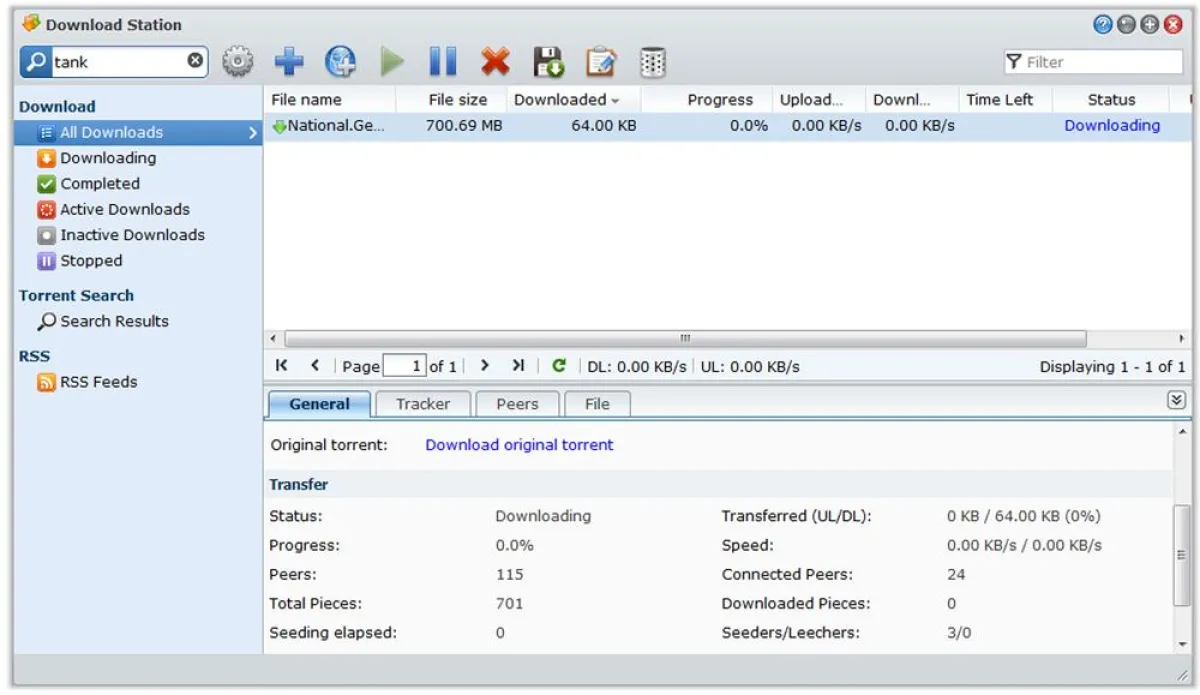Select RSS Feeds in sidebar
The width and height of the screenshot is (1200, 695).
(x=98, y=382)
